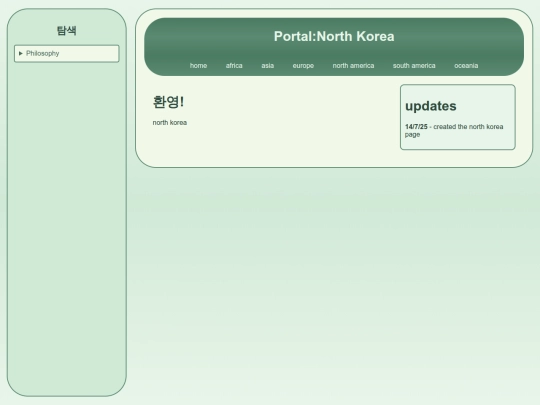Image resolution: width=540 pixels, height=405 pixels.
Task: Visit the south america link
Action: [x=414, y=65]
